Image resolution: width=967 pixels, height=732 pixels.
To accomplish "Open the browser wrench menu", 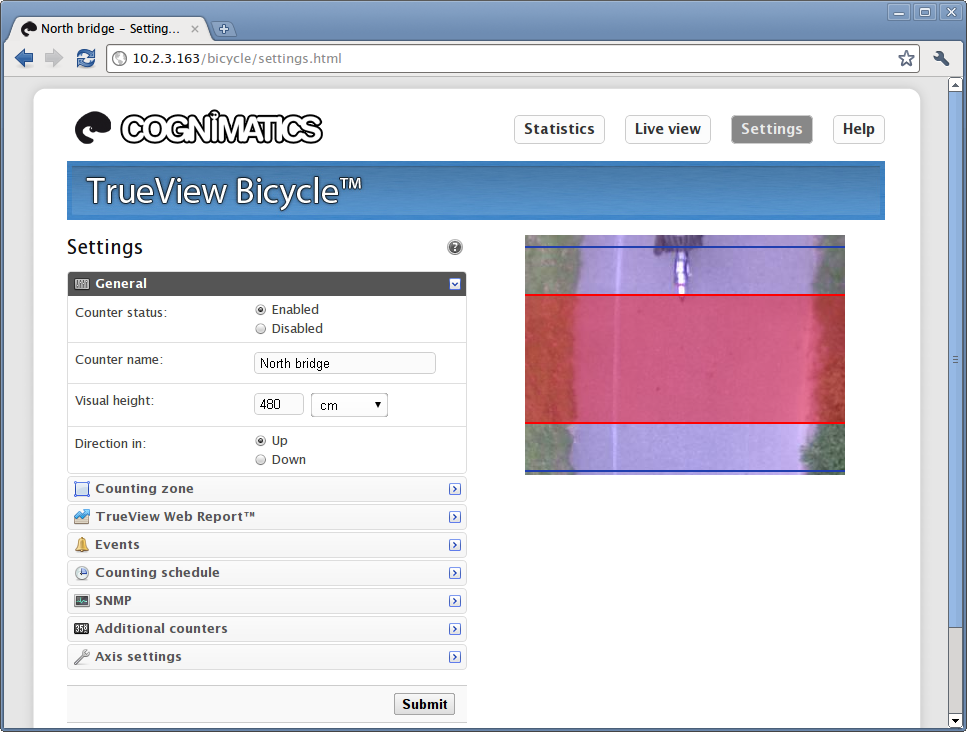I will pos(940,59).
